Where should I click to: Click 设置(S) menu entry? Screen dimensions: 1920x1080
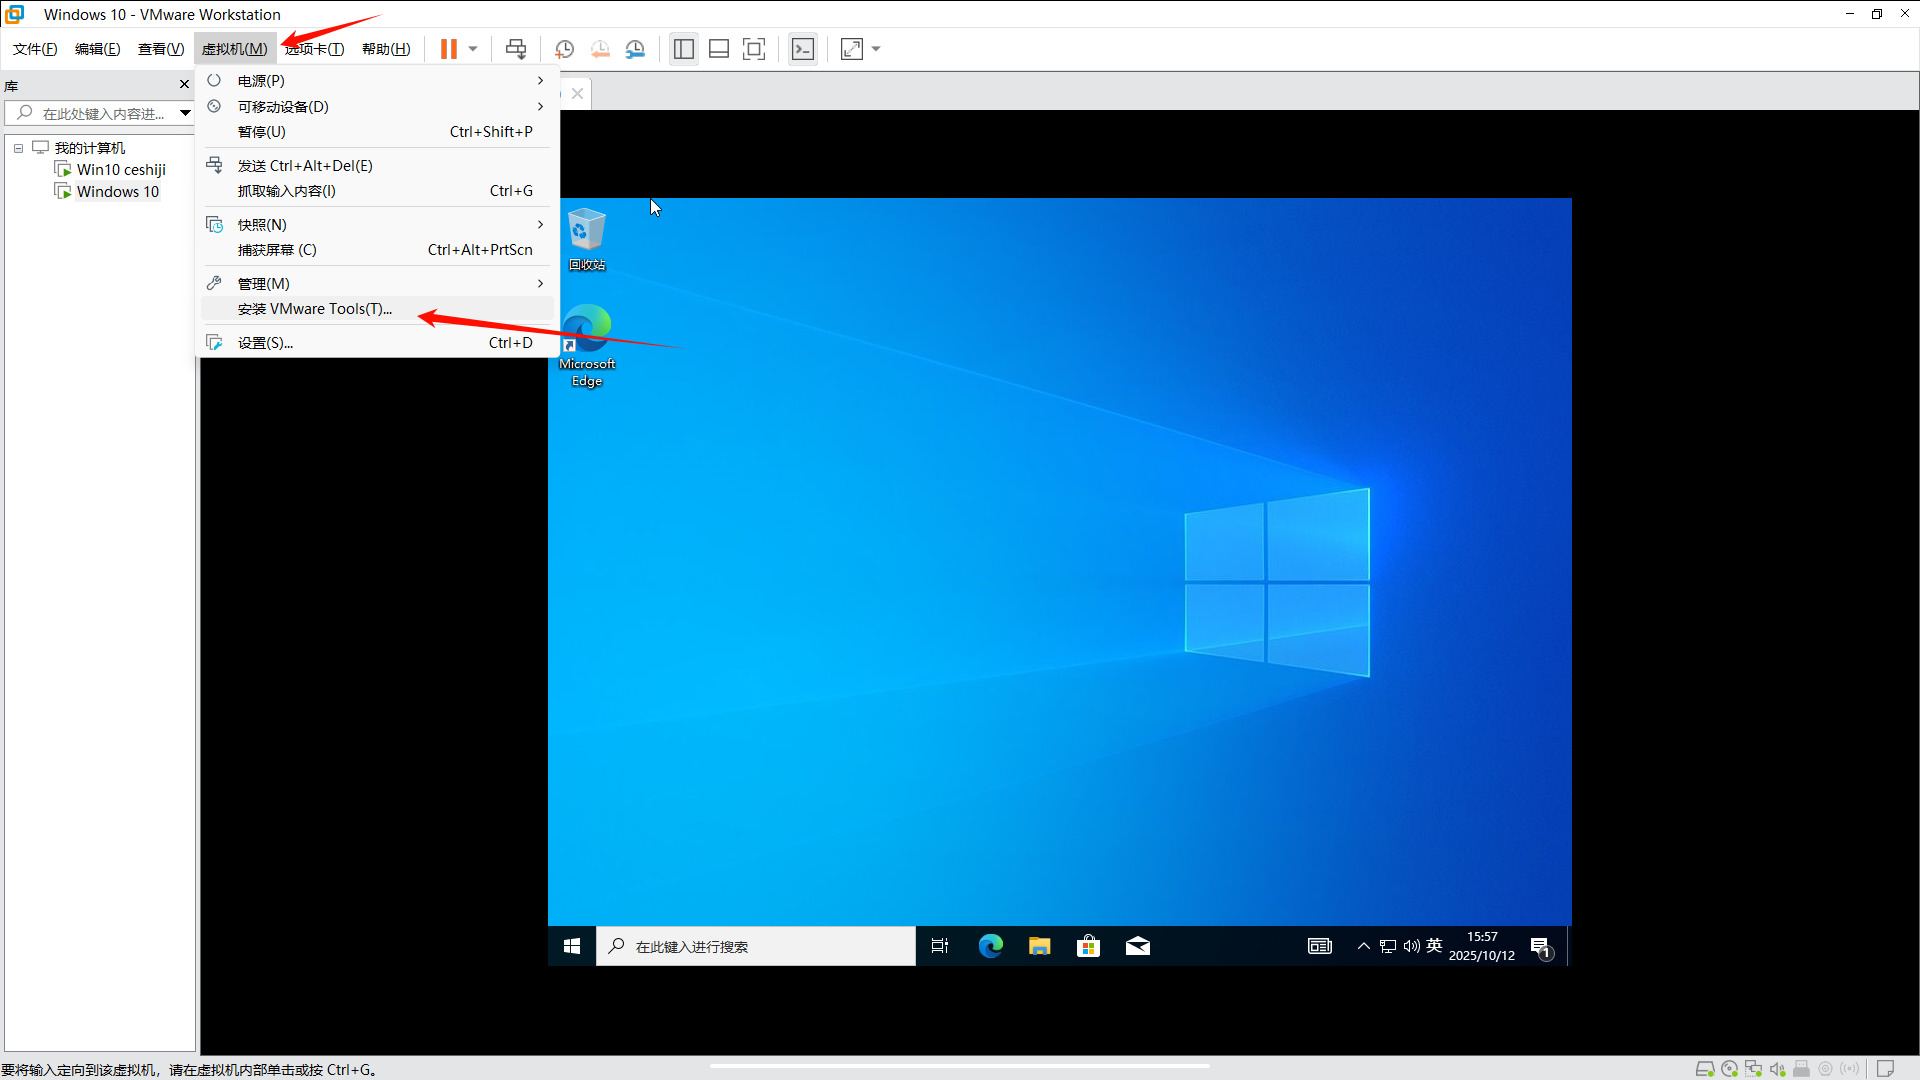265,343
